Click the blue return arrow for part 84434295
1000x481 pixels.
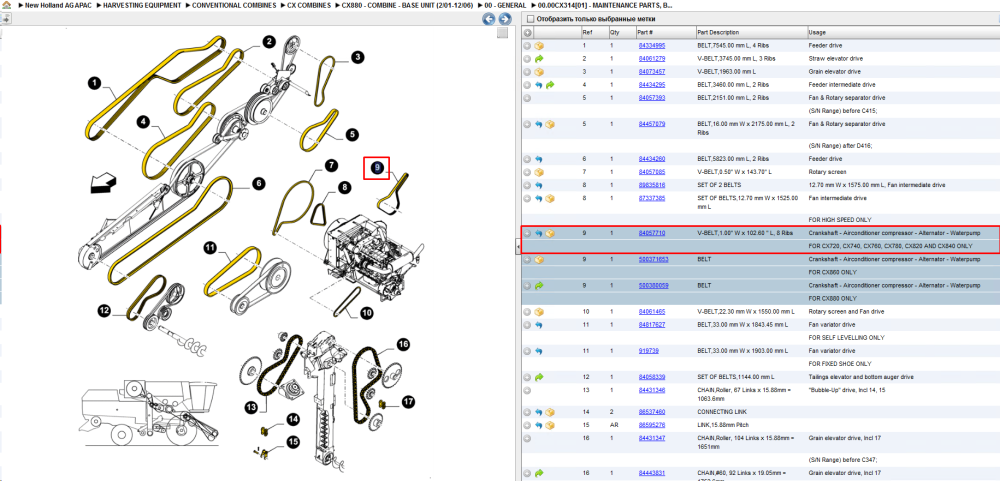(540, 85)
